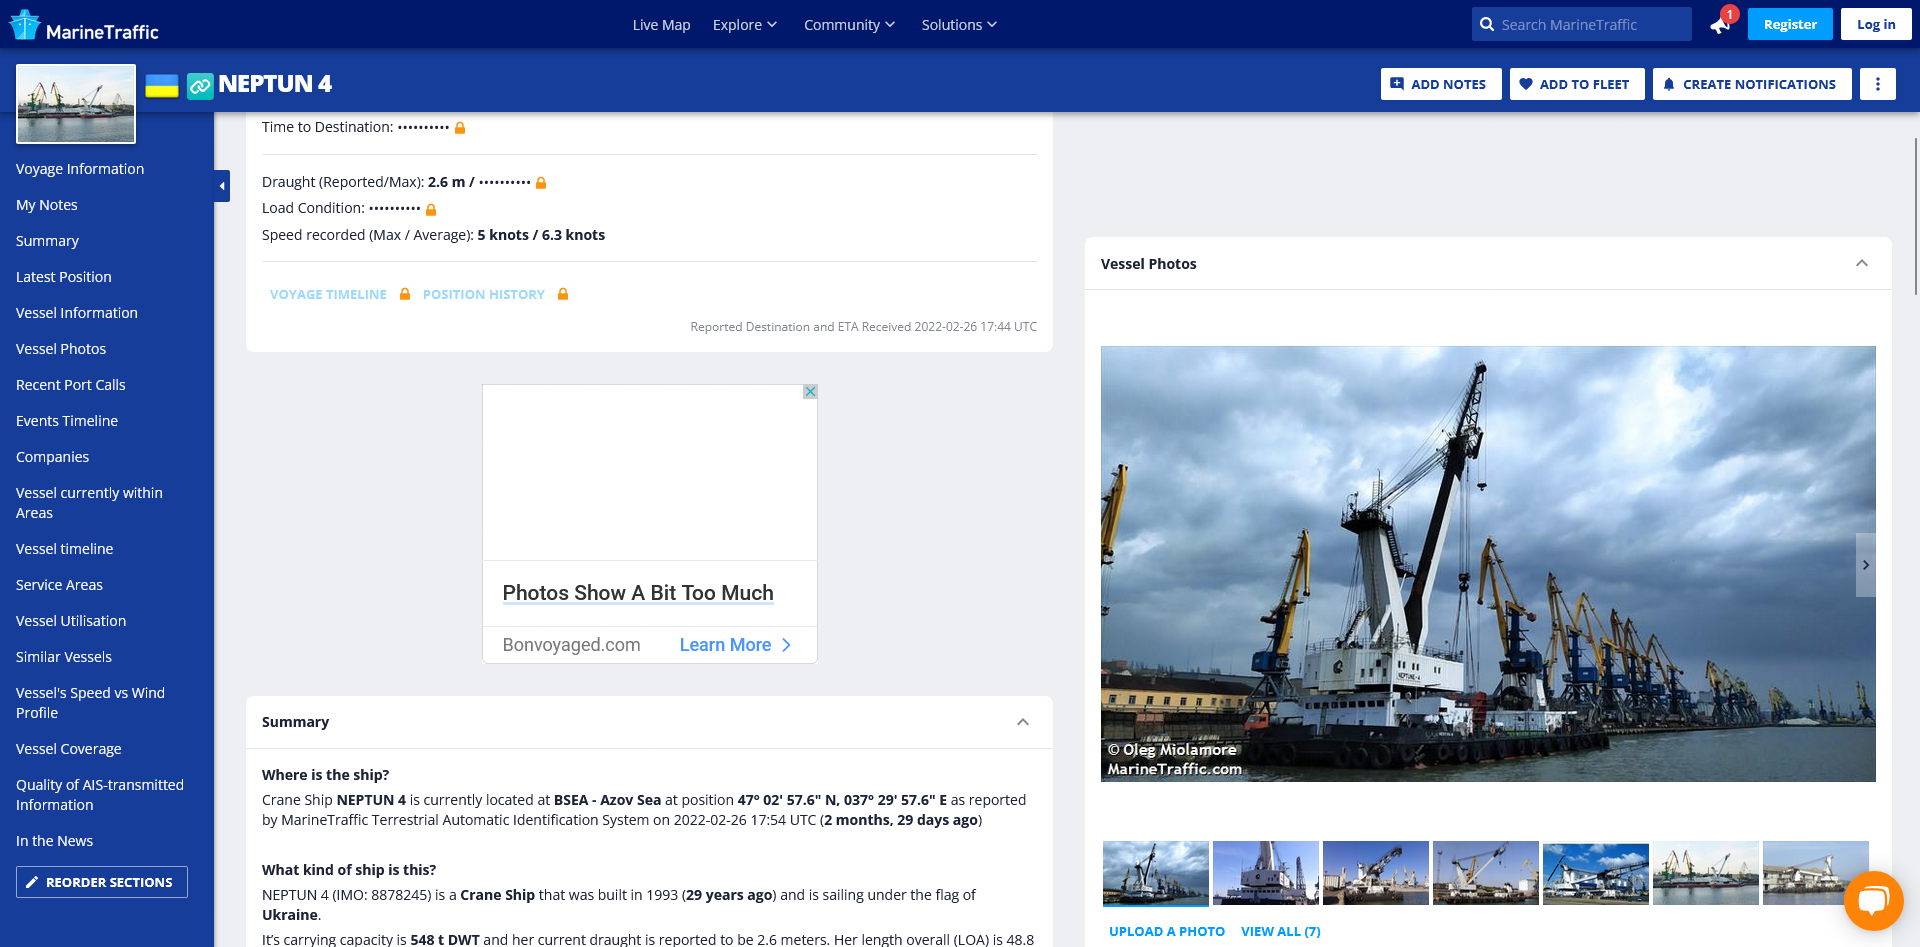Collapse the Summary section chevron
This screenshot has width=1920, height=947.
point(1023,722)
